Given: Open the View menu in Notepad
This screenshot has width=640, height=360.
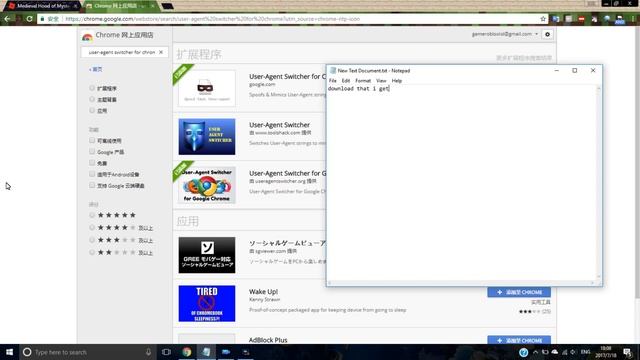Looking at the screenshot, I should 381,81.
